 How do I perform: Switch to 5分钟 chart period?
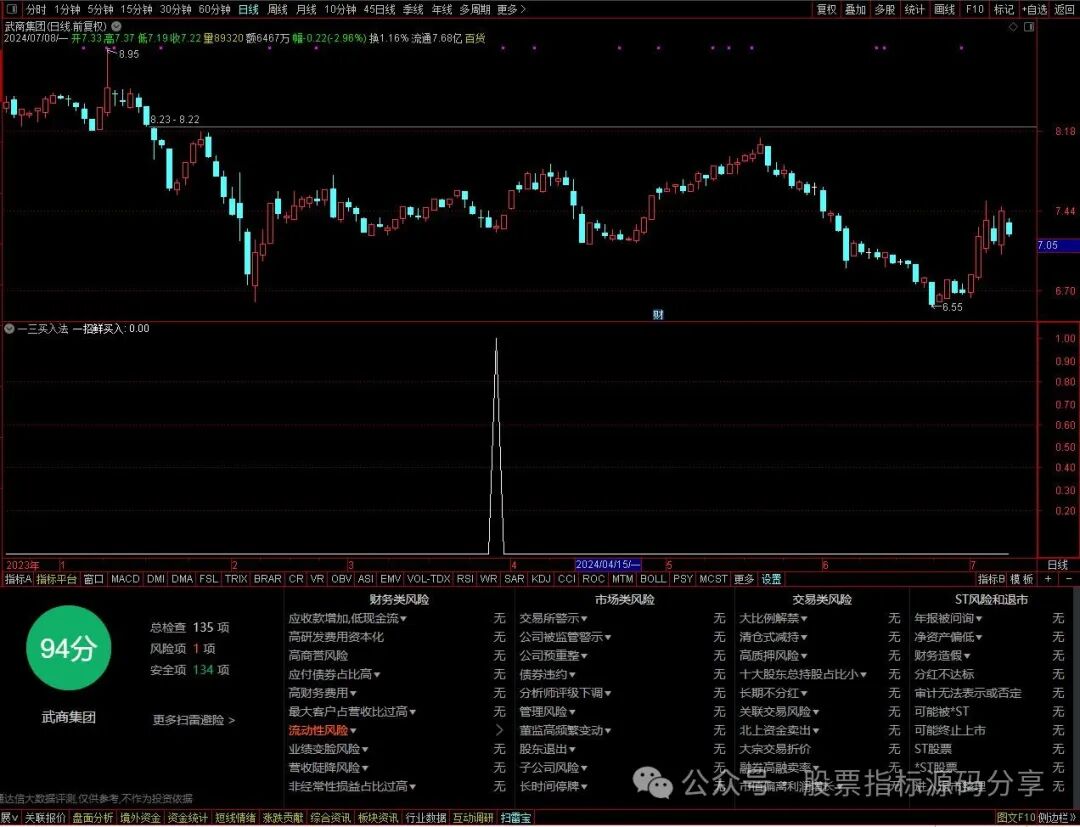tap(100, 9)
